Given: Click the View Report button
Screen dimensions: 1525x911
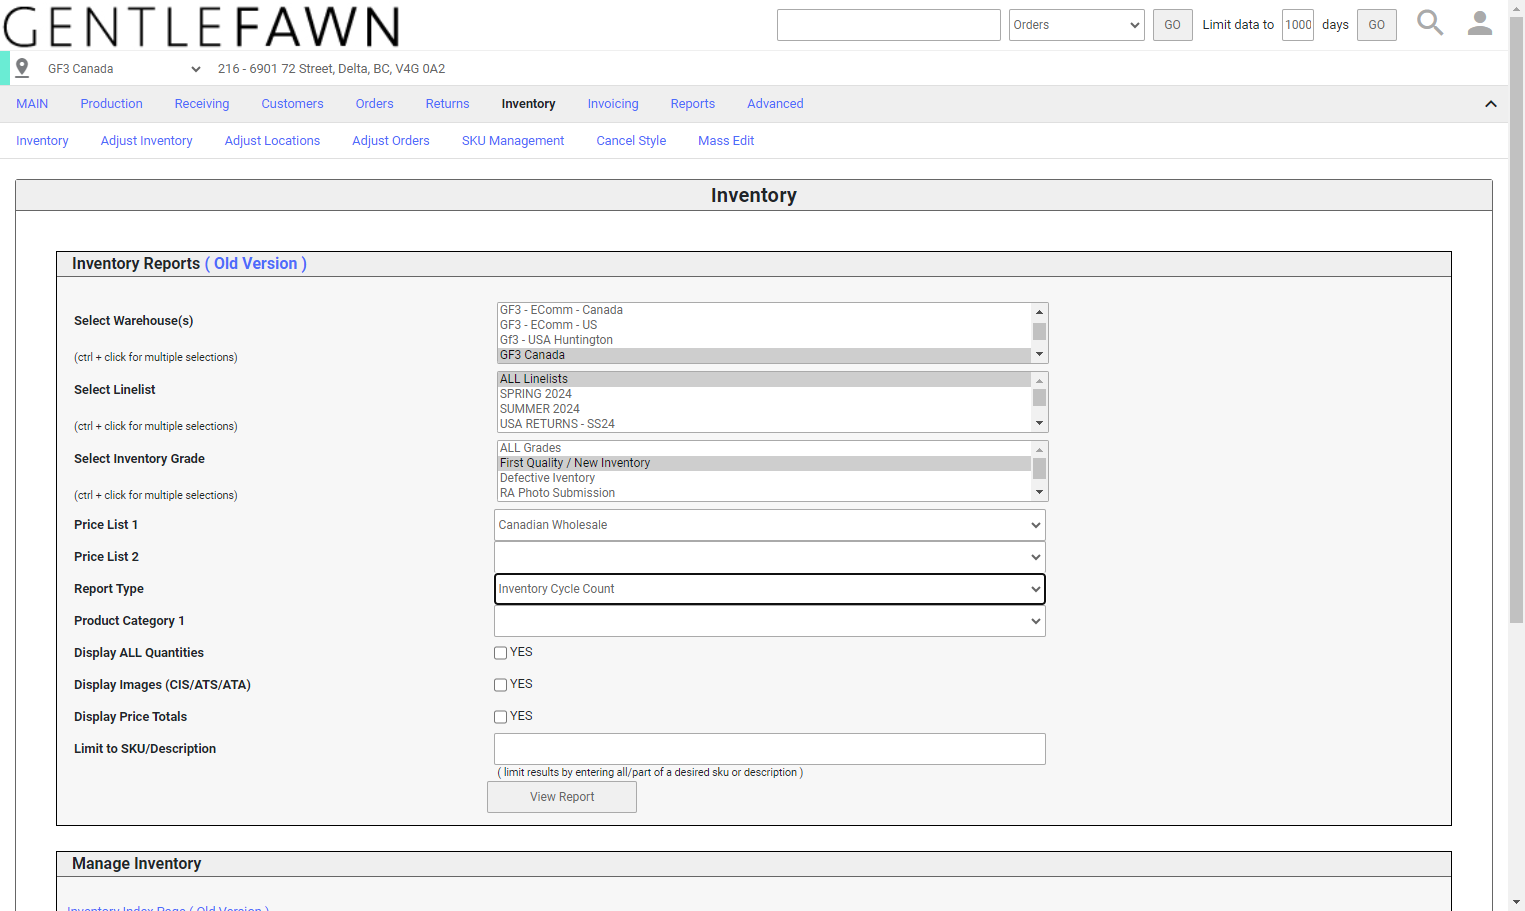Looking at the screenshot, I should (x=562, y=797).
